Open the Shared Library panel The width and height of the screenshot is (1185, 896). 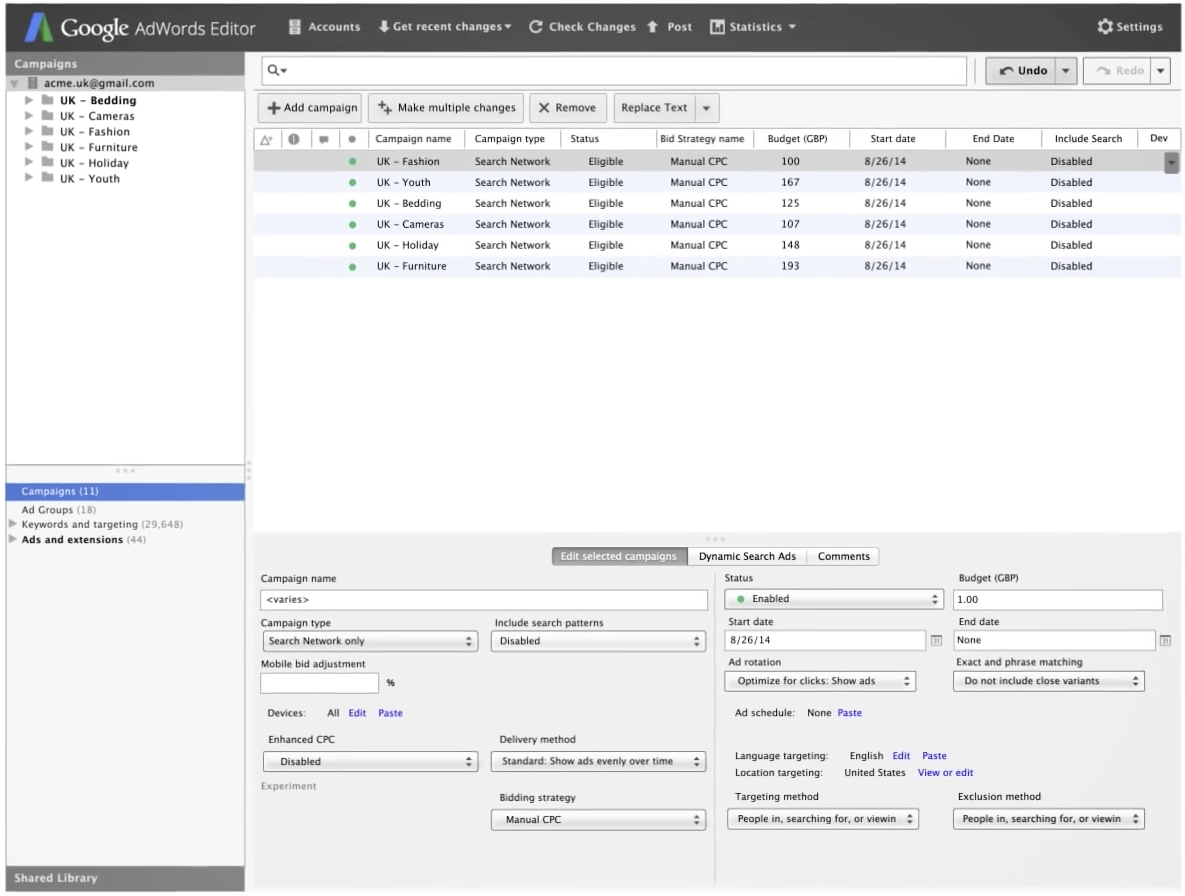click(125, 878)
